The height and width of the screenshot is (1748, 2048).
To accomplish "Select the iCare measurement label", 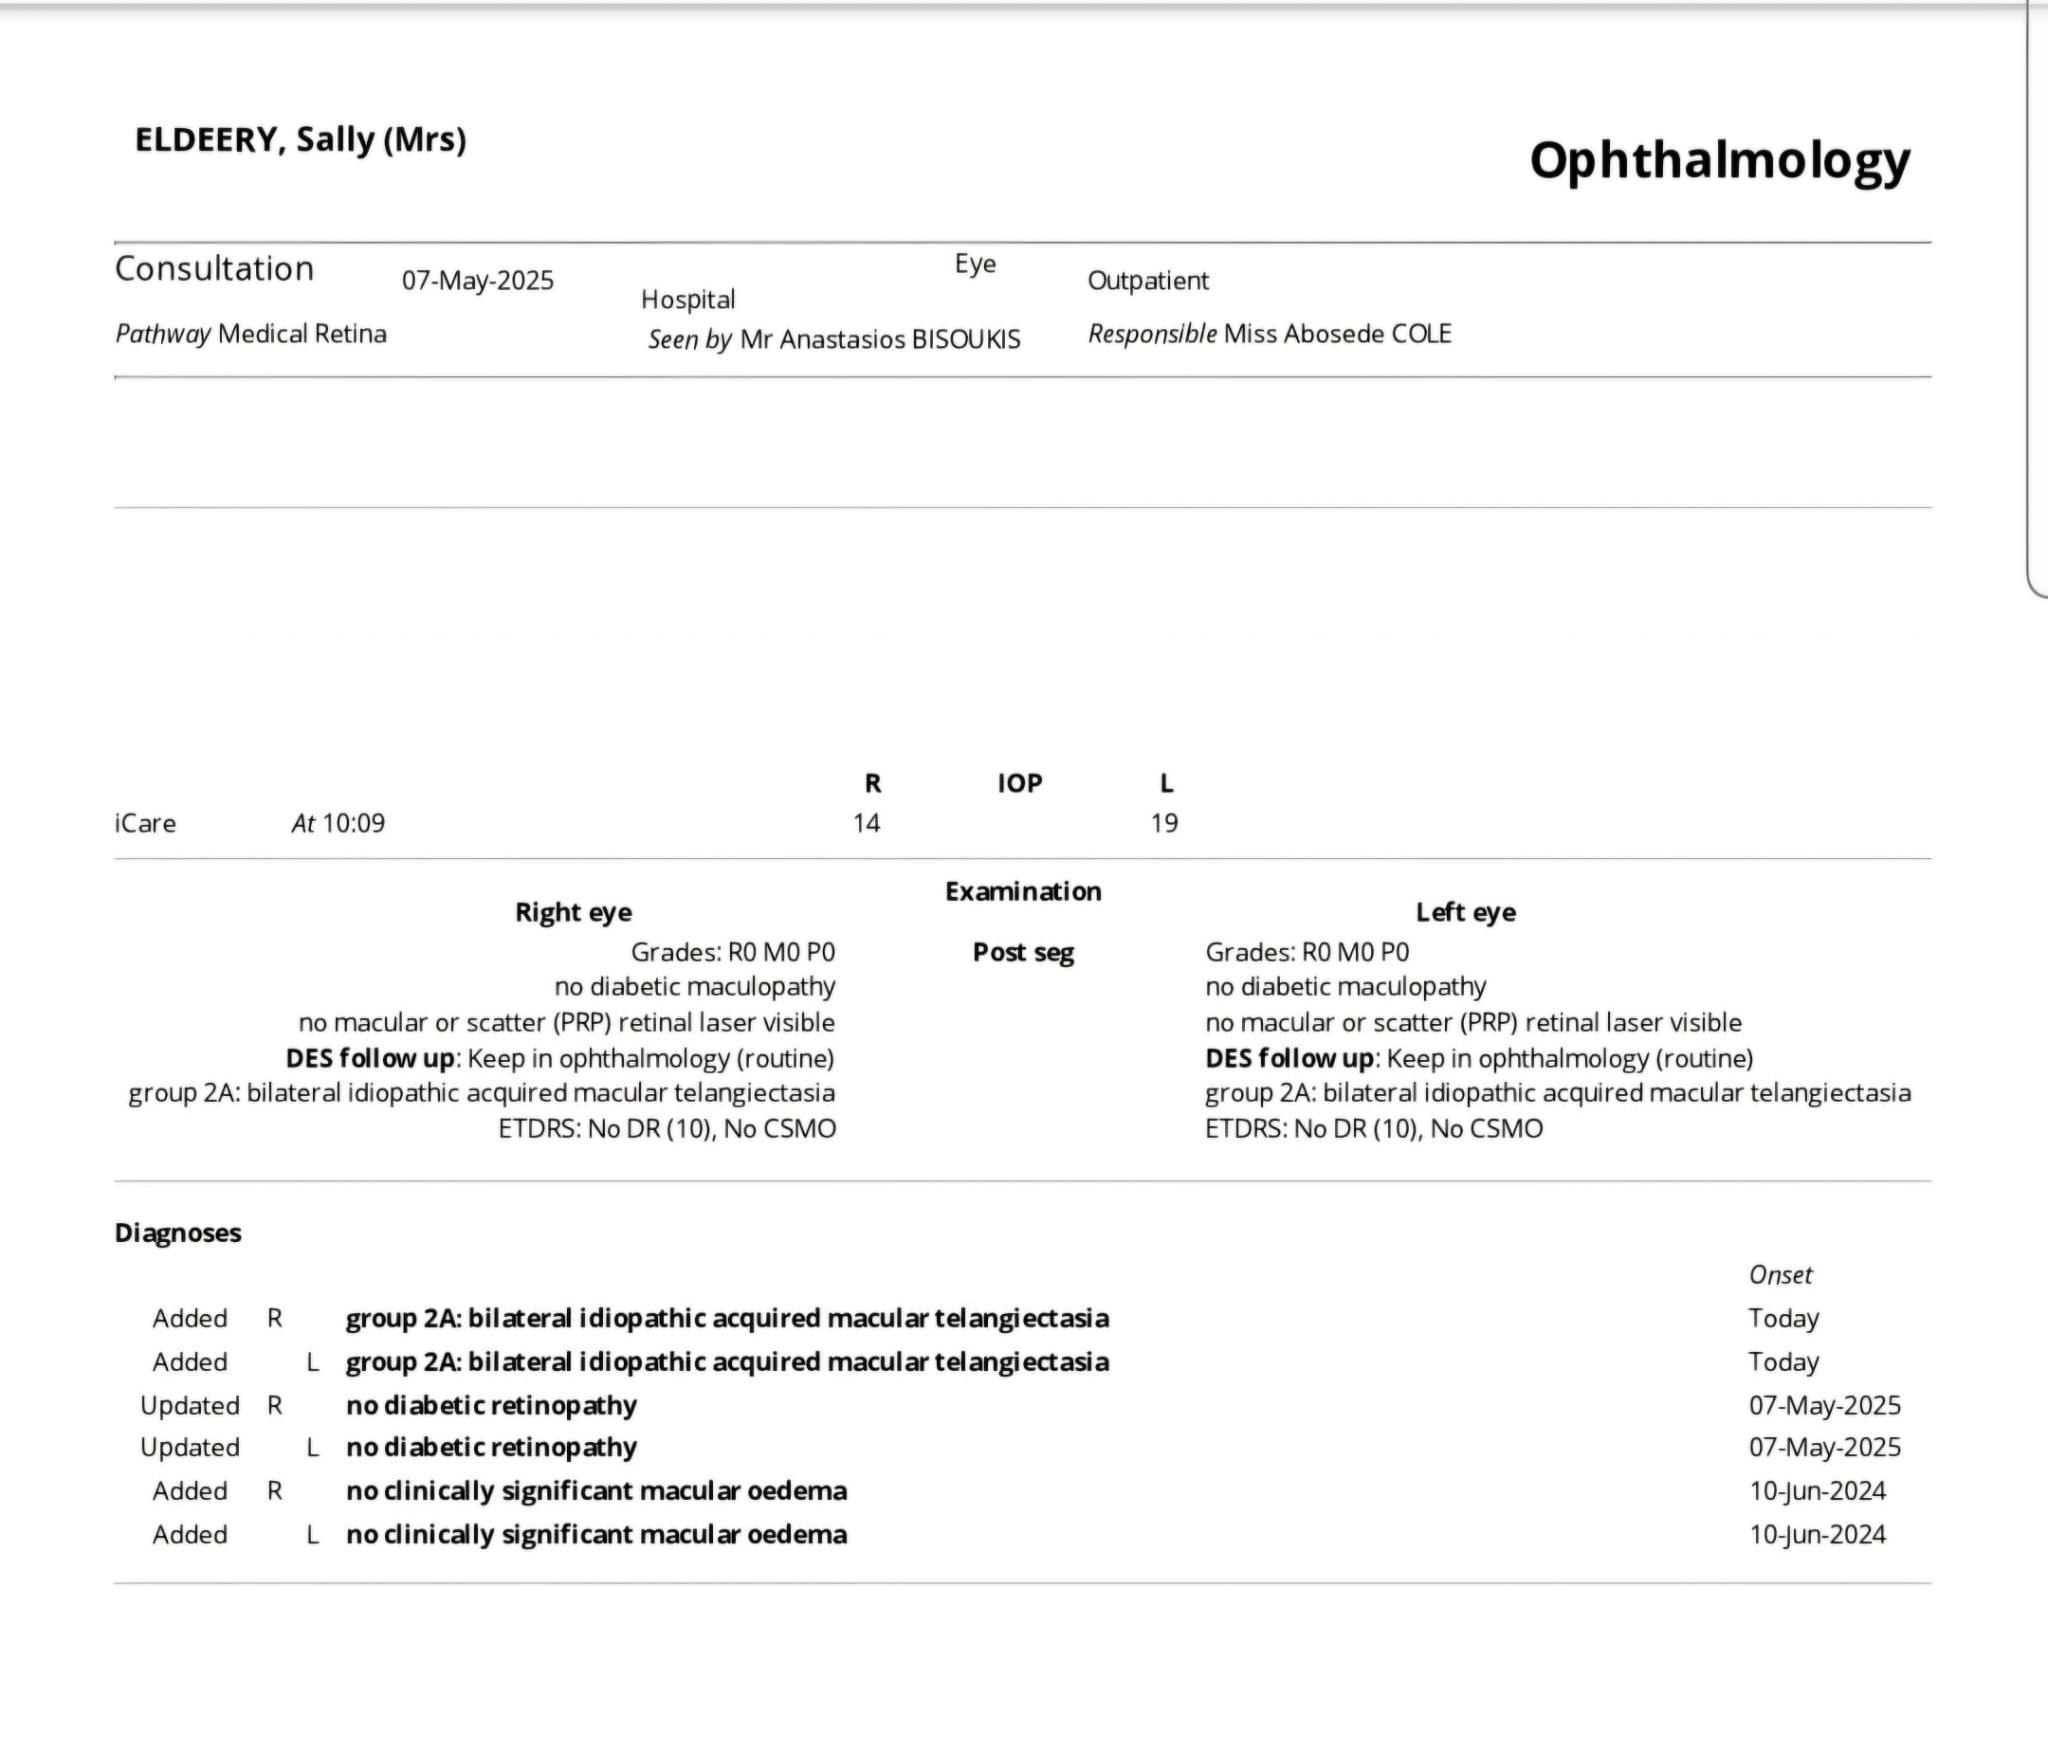I will click(145, 823).
